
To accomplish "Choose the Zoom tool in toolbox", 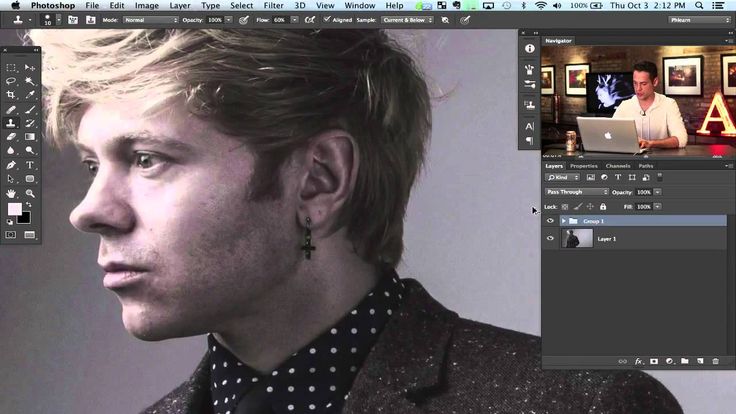I will [x=30, y=193].
